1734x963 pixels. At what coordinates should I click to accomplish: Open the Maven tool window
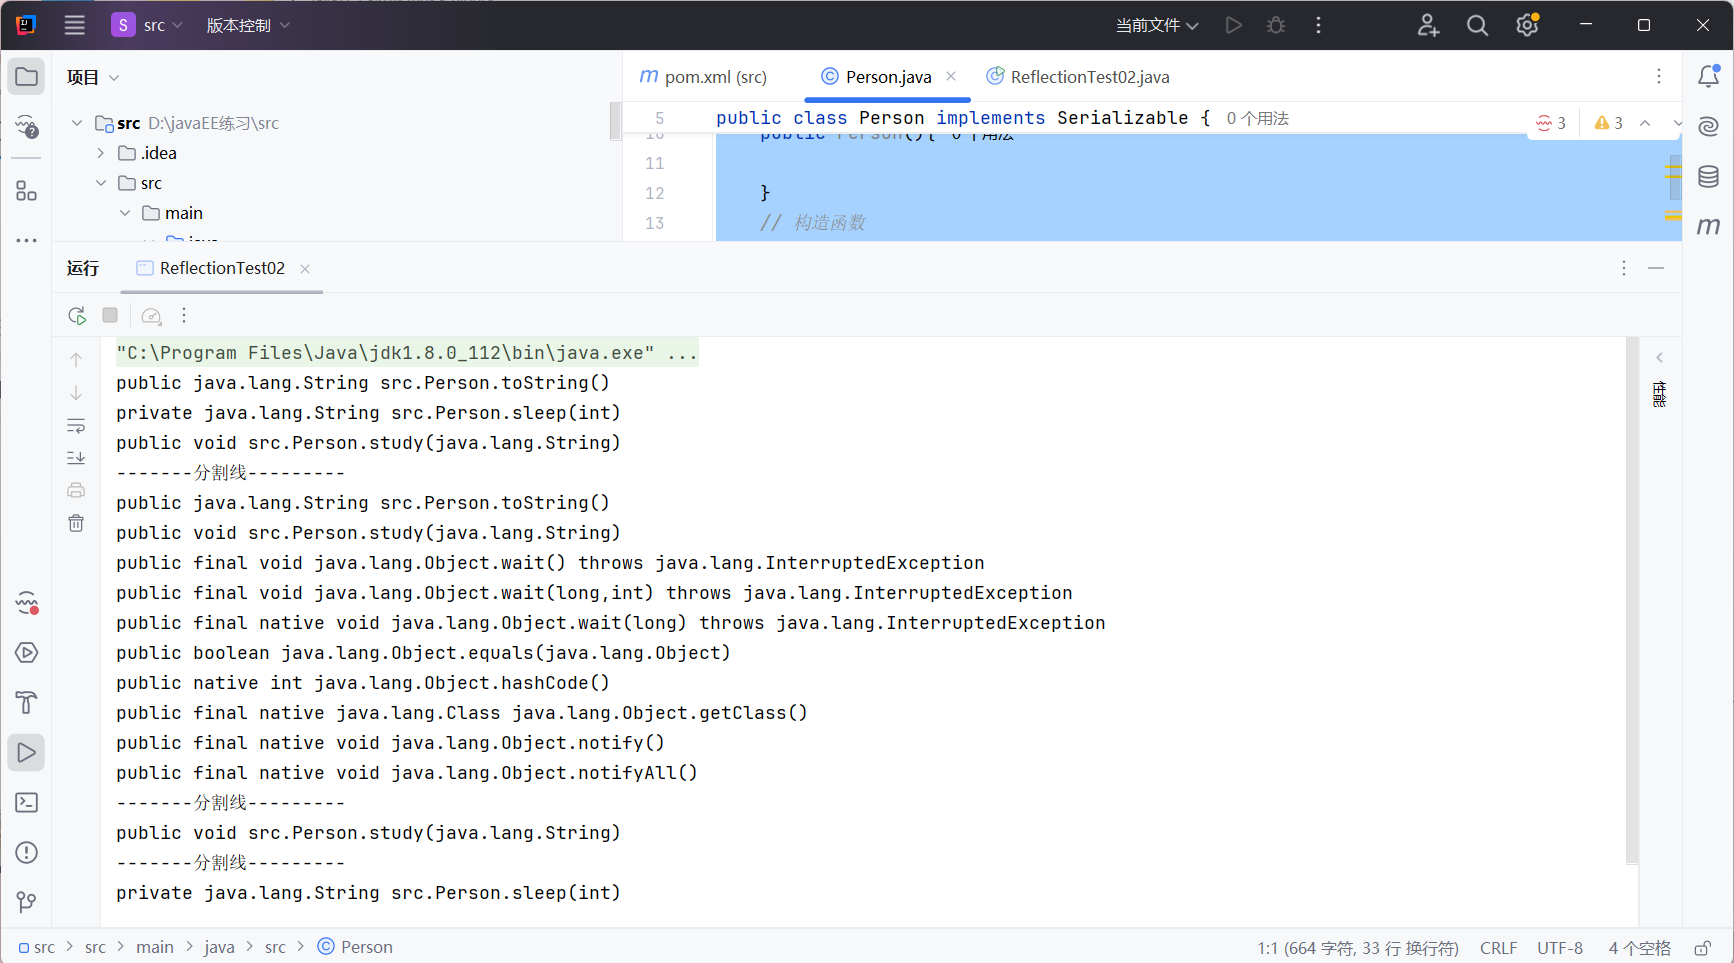tap(1708, 226)
